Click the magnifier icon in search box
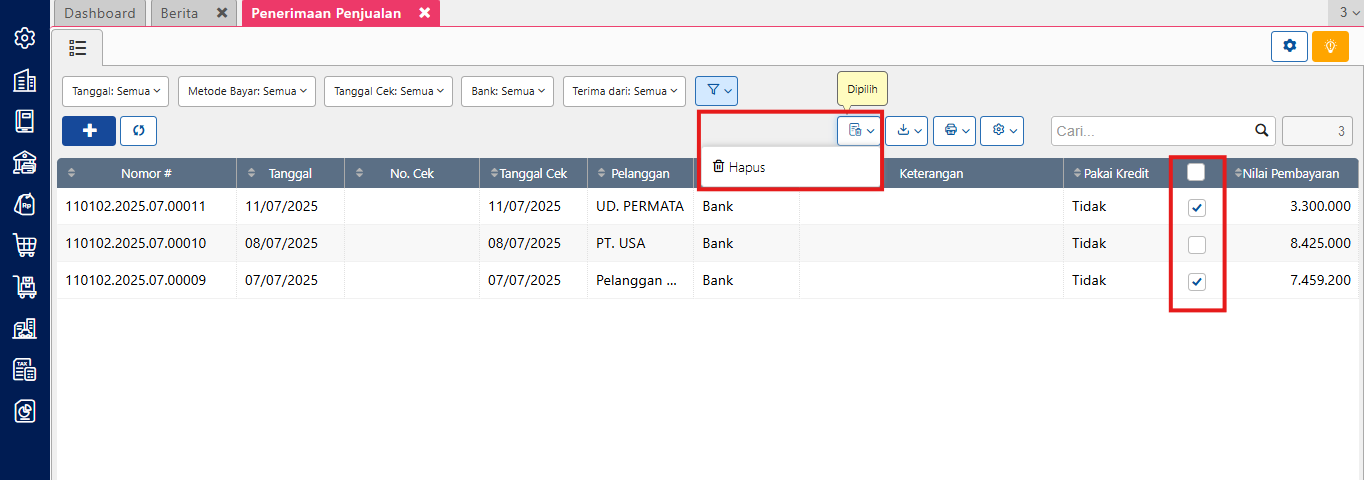 point(1262,130)
